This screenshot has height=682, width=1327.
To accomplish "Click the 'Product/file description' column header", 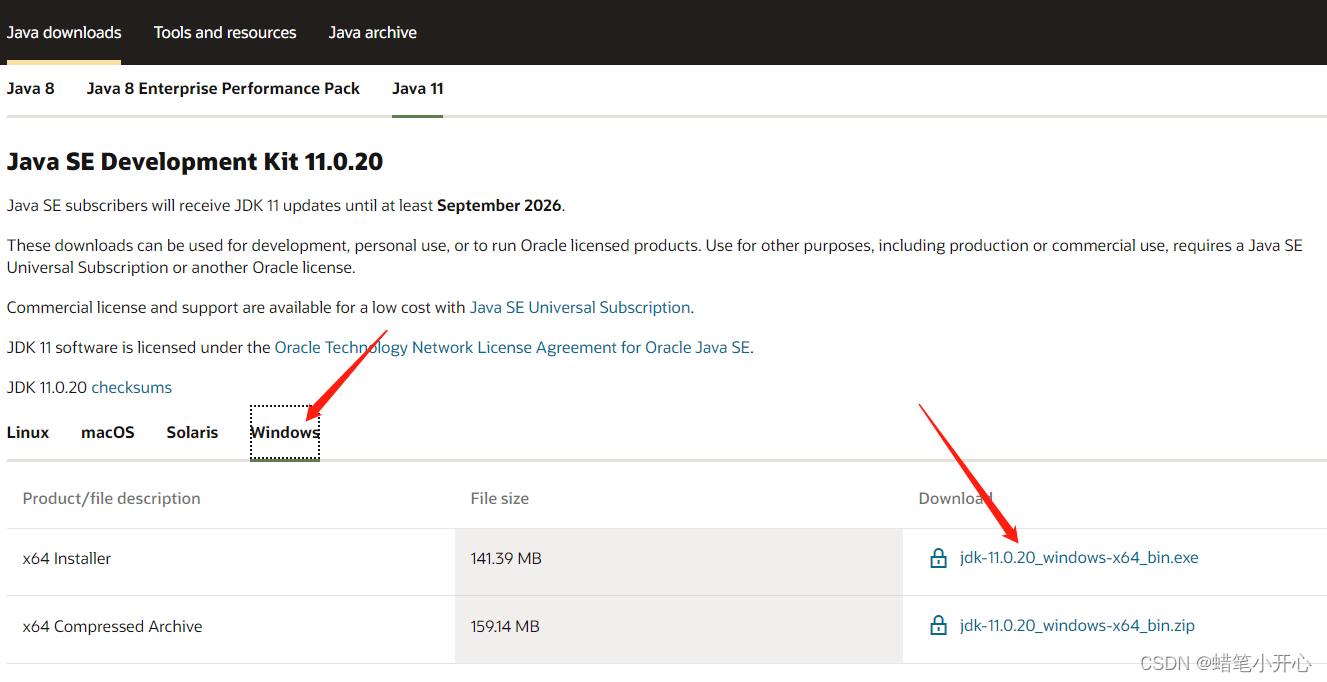I will click(112, 498).
